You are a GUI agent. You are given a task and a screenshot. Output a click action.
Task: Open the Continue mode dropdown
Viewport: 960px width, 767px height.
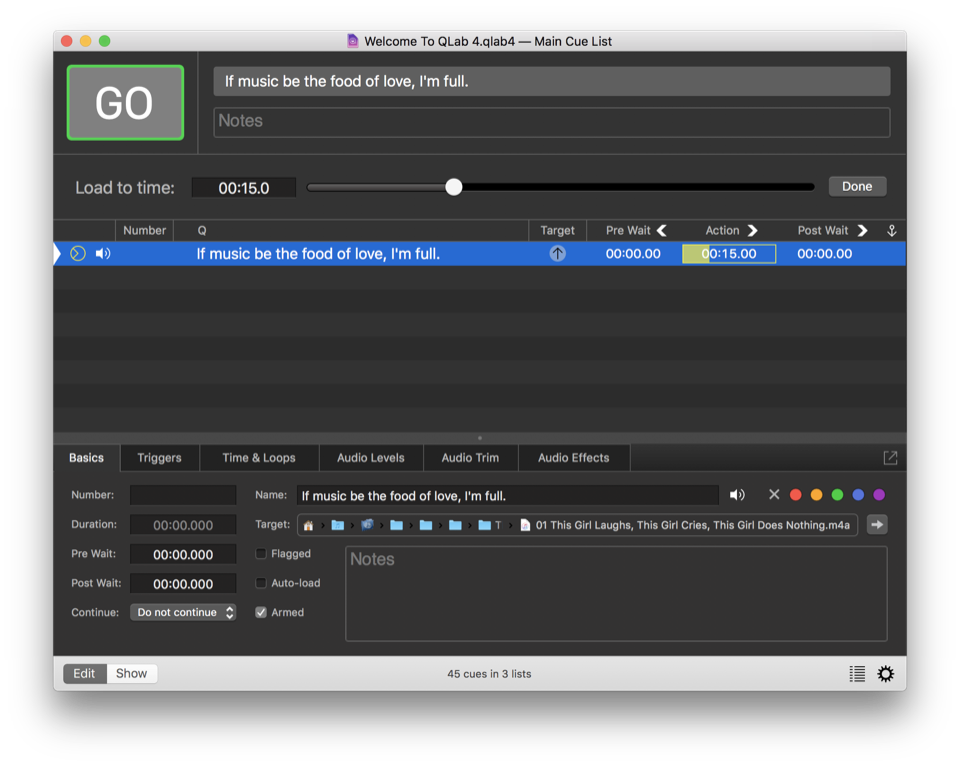click(183, 613)
